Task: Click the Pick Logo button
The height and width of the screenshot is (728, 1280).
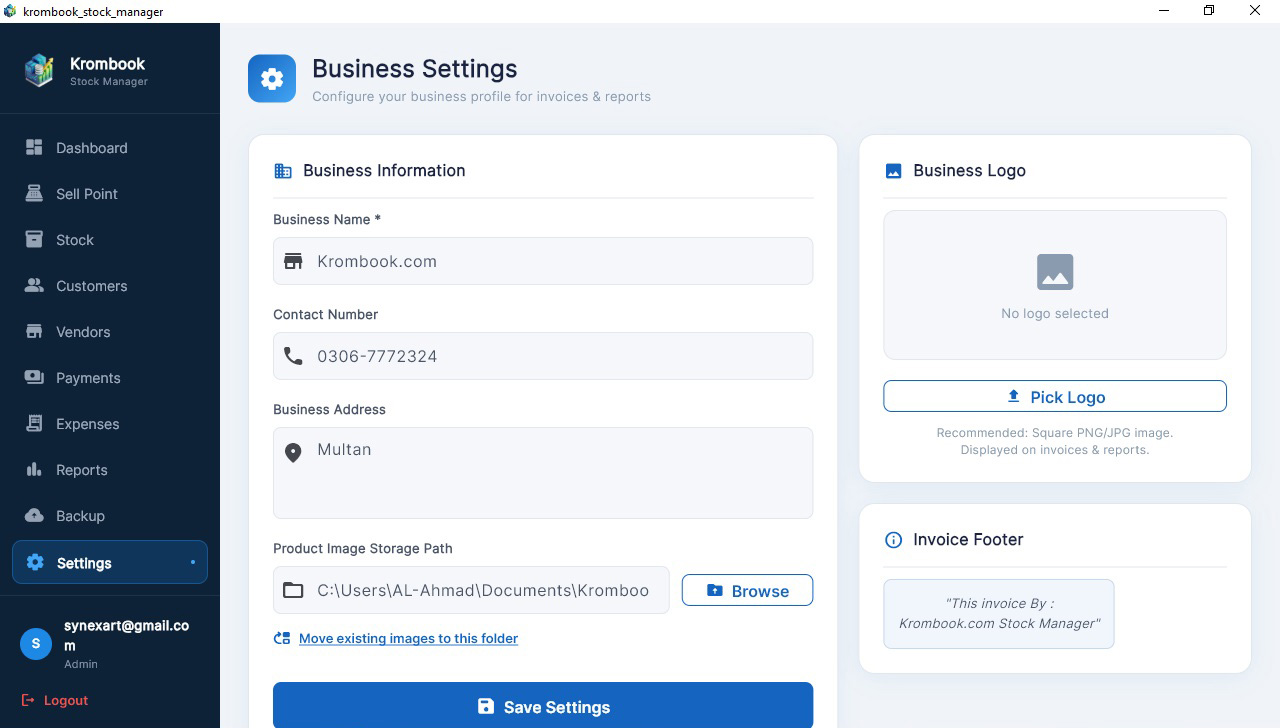Action: [x=1054, y=397]
